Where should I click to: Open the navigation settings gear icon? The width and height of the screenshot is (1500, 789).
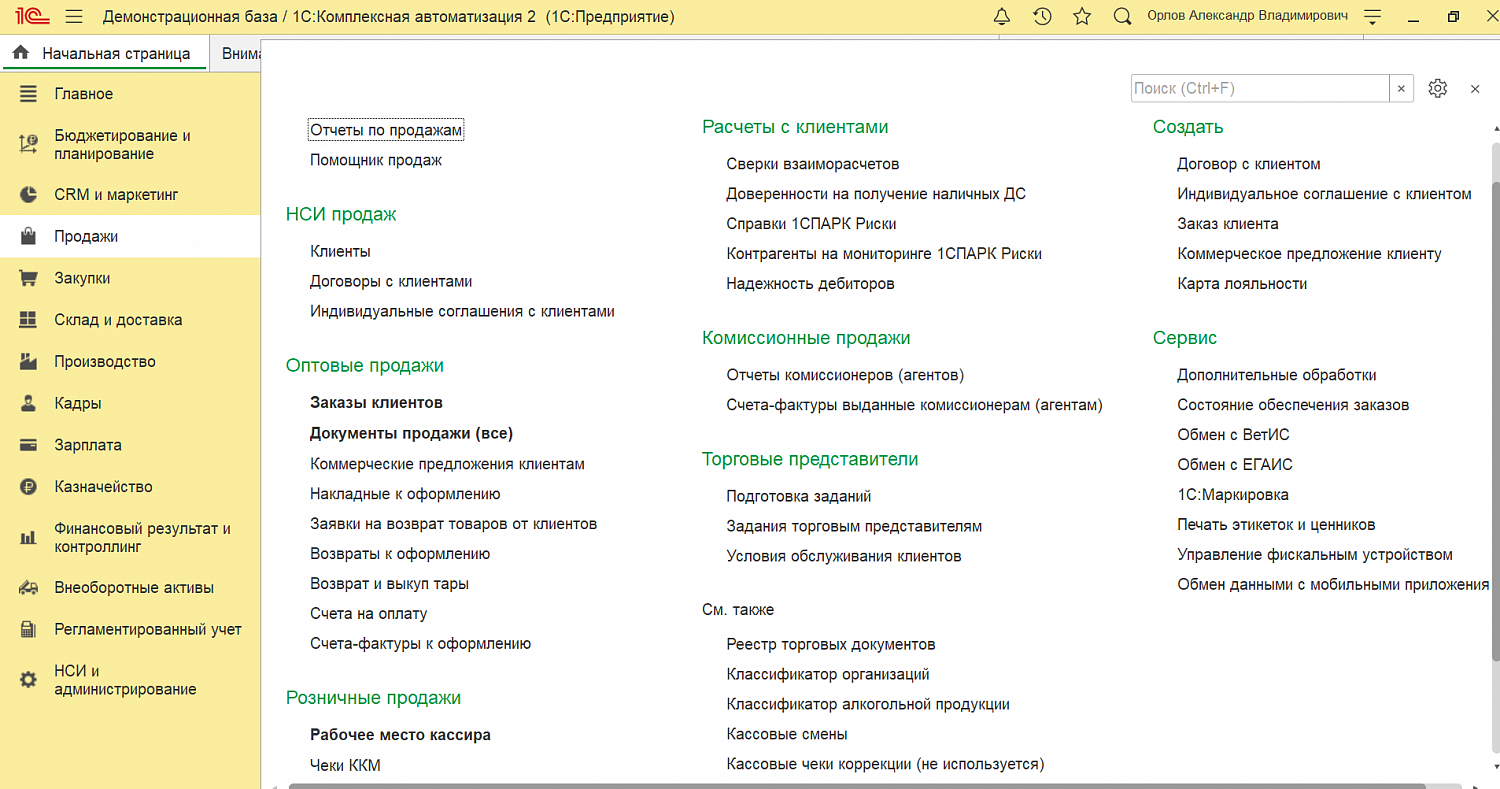click(1438, 88)
